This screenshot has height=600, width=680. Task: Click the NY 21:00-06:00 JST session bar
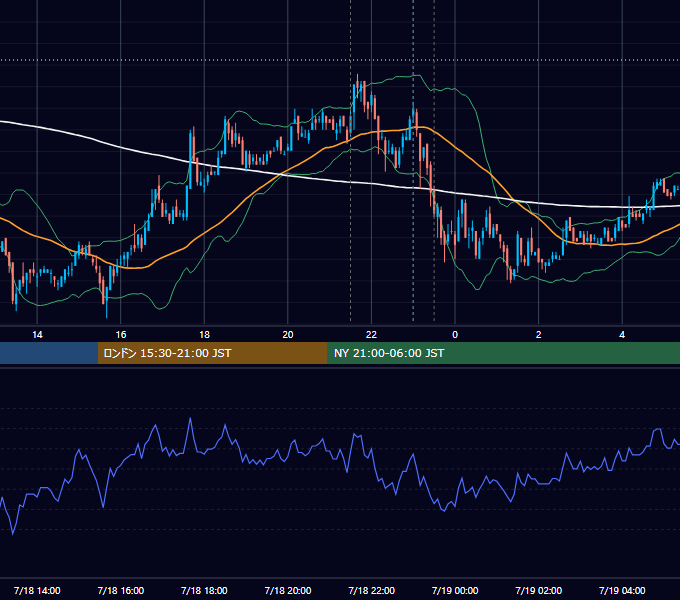coord(503,353)
